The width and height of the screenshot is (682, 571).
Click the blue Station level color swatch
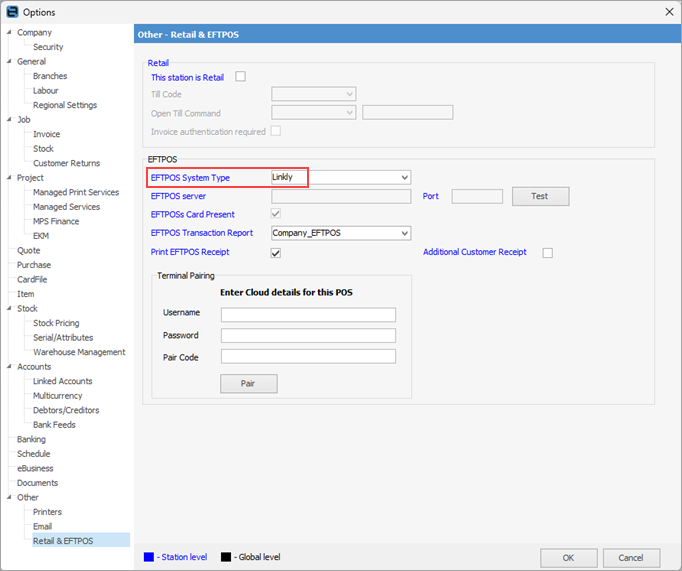pos(148,557)
